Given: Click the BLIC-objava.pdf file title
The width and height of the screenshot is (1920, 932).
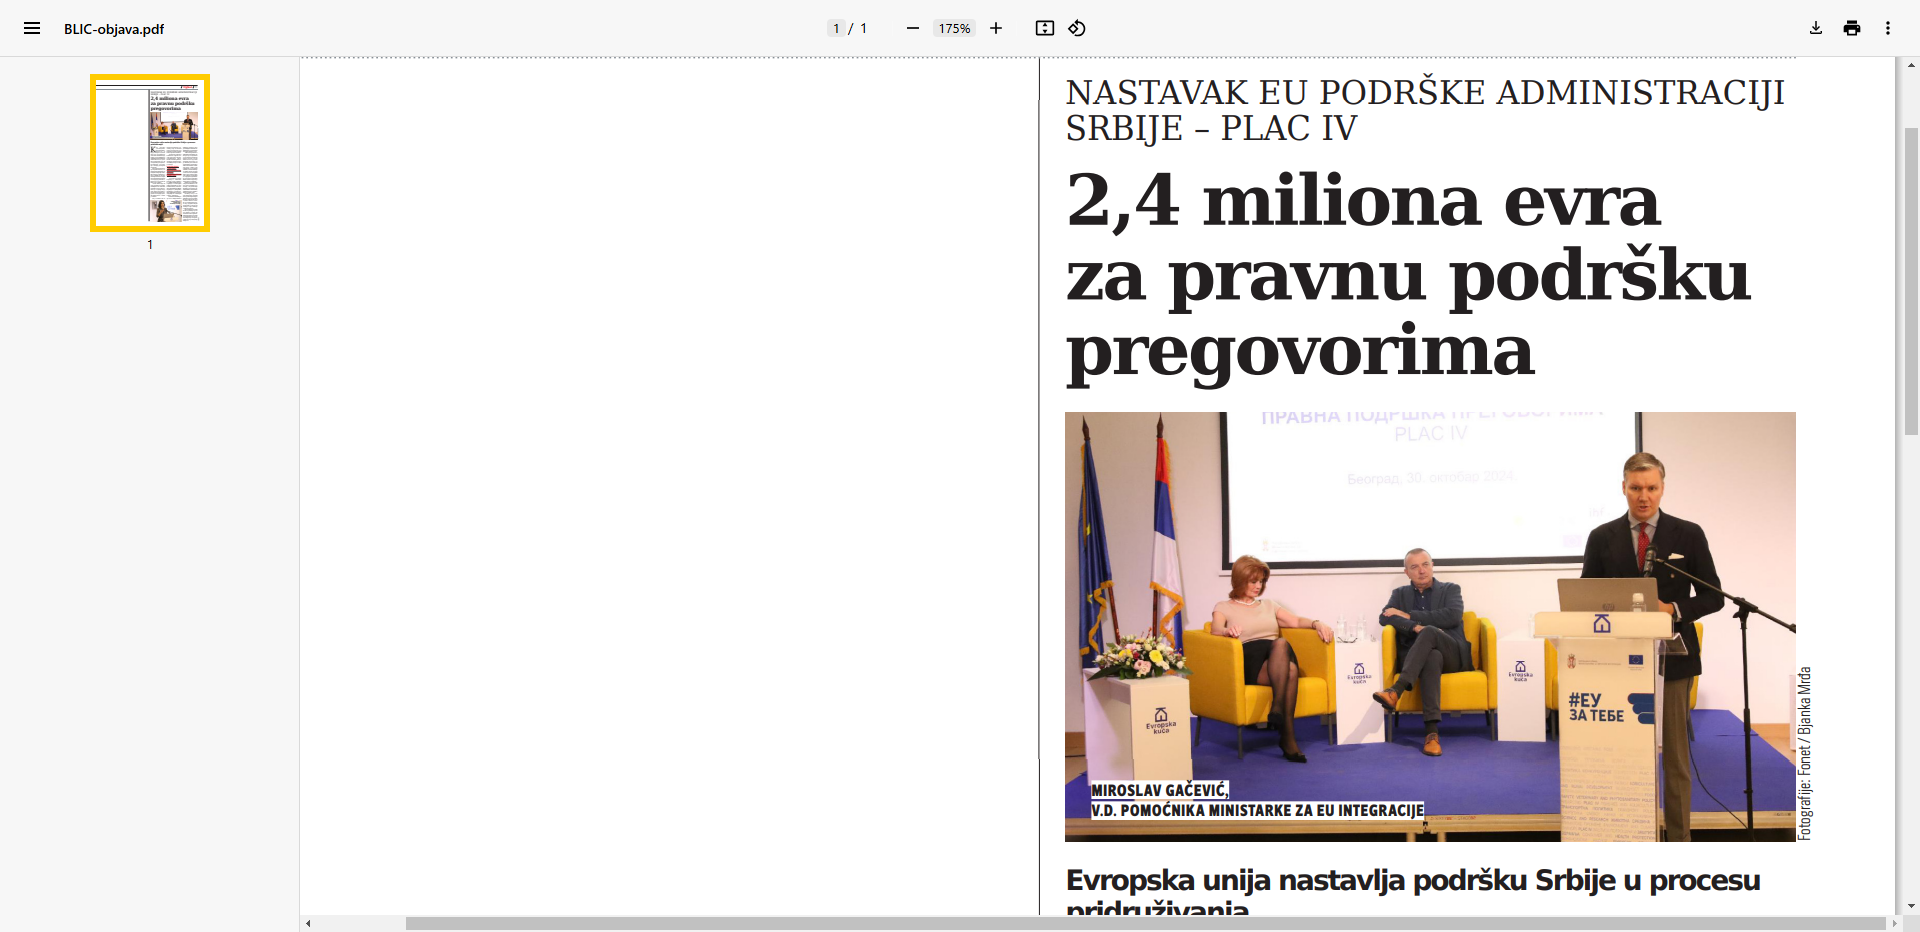Looking at the screenshot, I should pos(114,29).
